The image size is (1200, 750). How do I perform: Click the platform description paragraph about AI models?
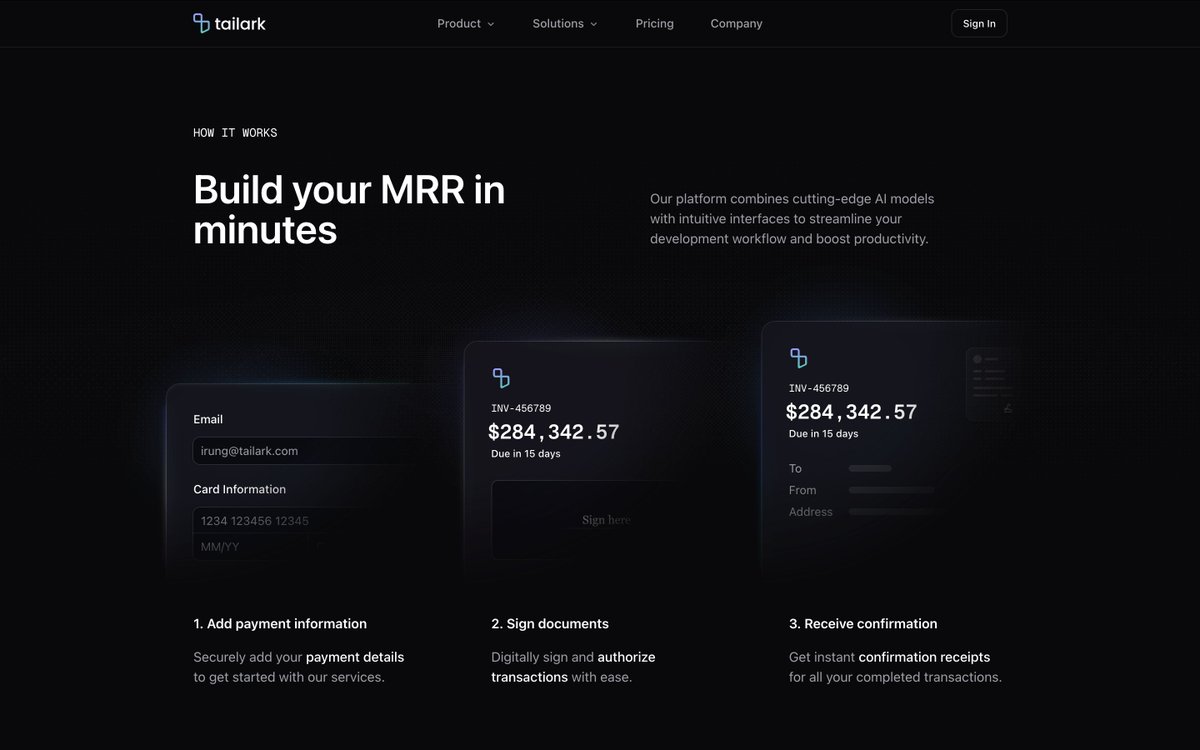(792, 219)
